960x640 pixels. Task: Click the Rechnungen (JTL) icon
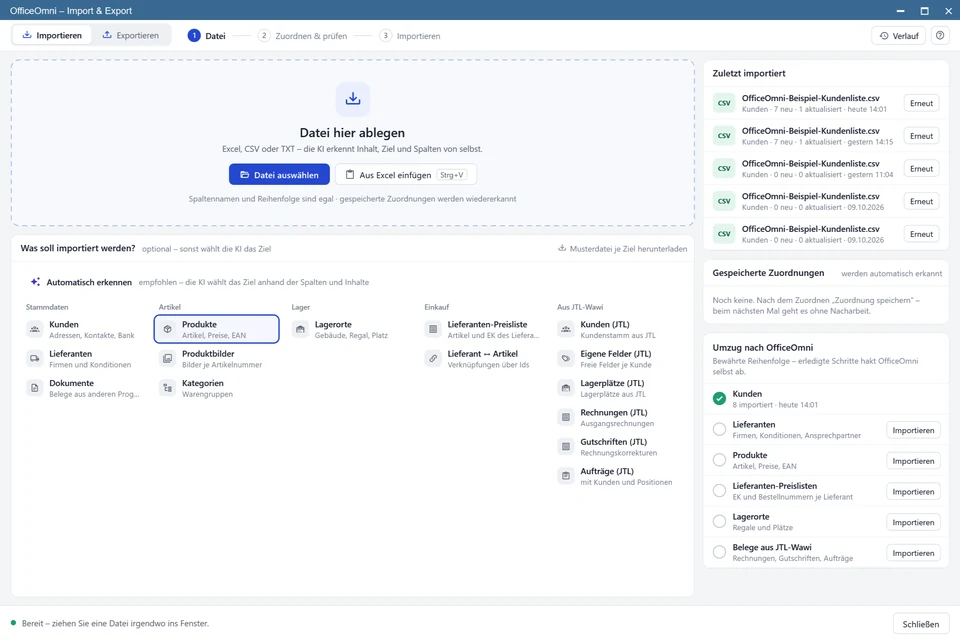[566, 418]
